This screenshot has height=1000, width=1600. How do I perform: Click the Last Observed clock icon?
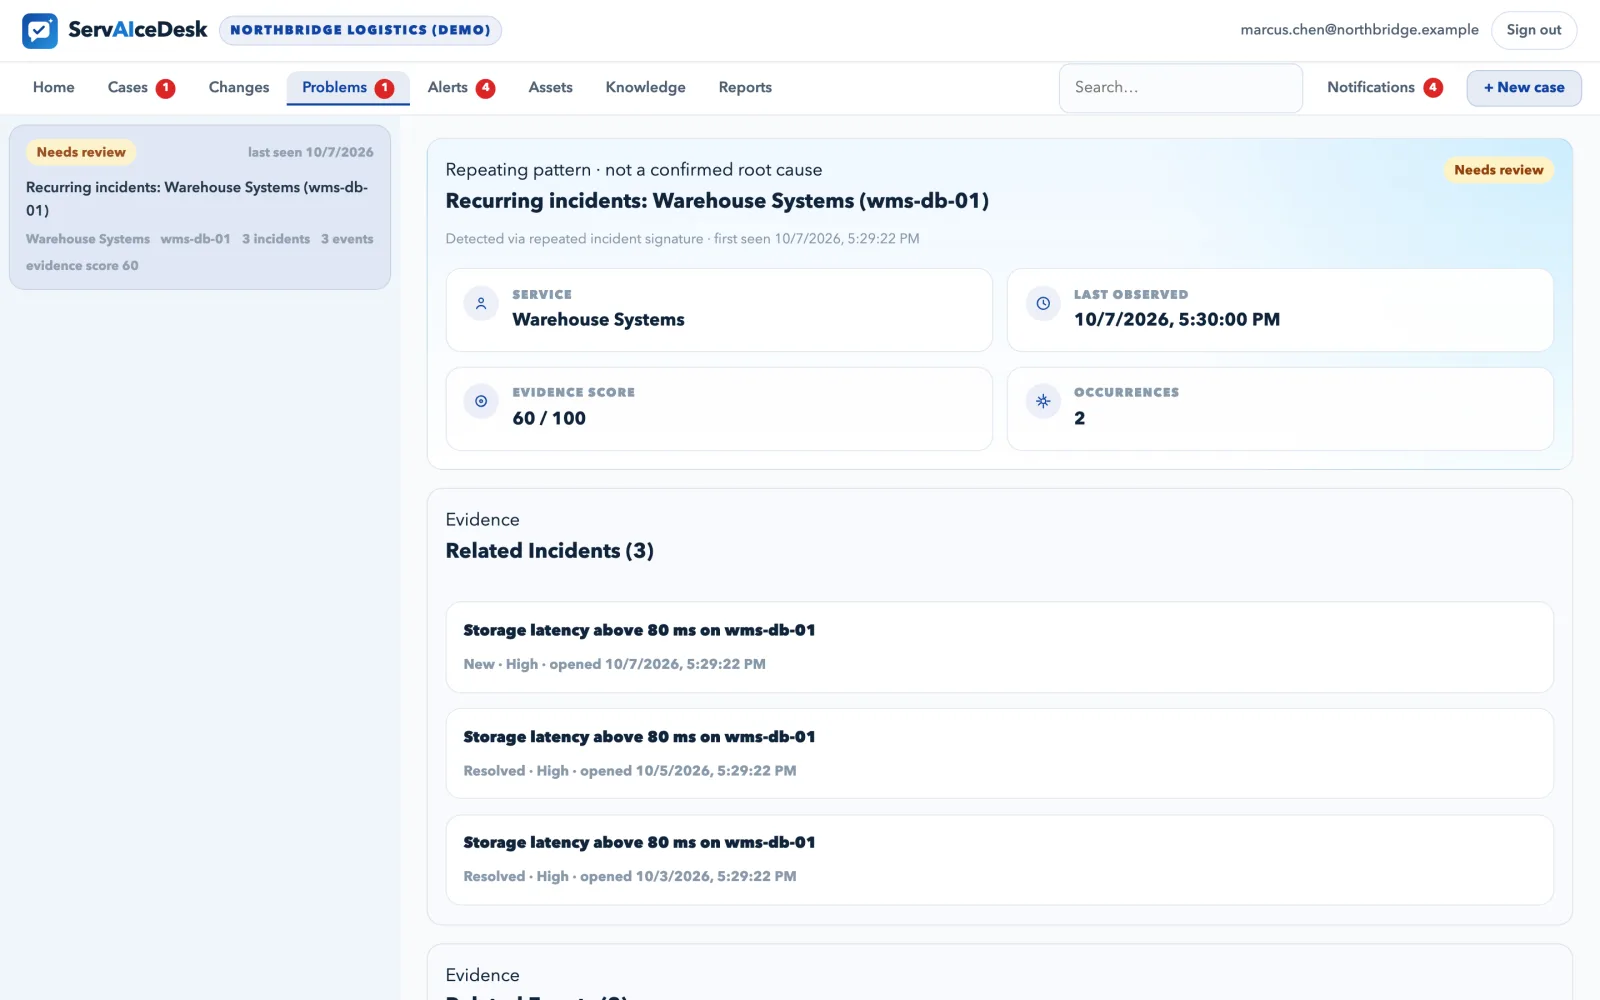click(1043, 303)
